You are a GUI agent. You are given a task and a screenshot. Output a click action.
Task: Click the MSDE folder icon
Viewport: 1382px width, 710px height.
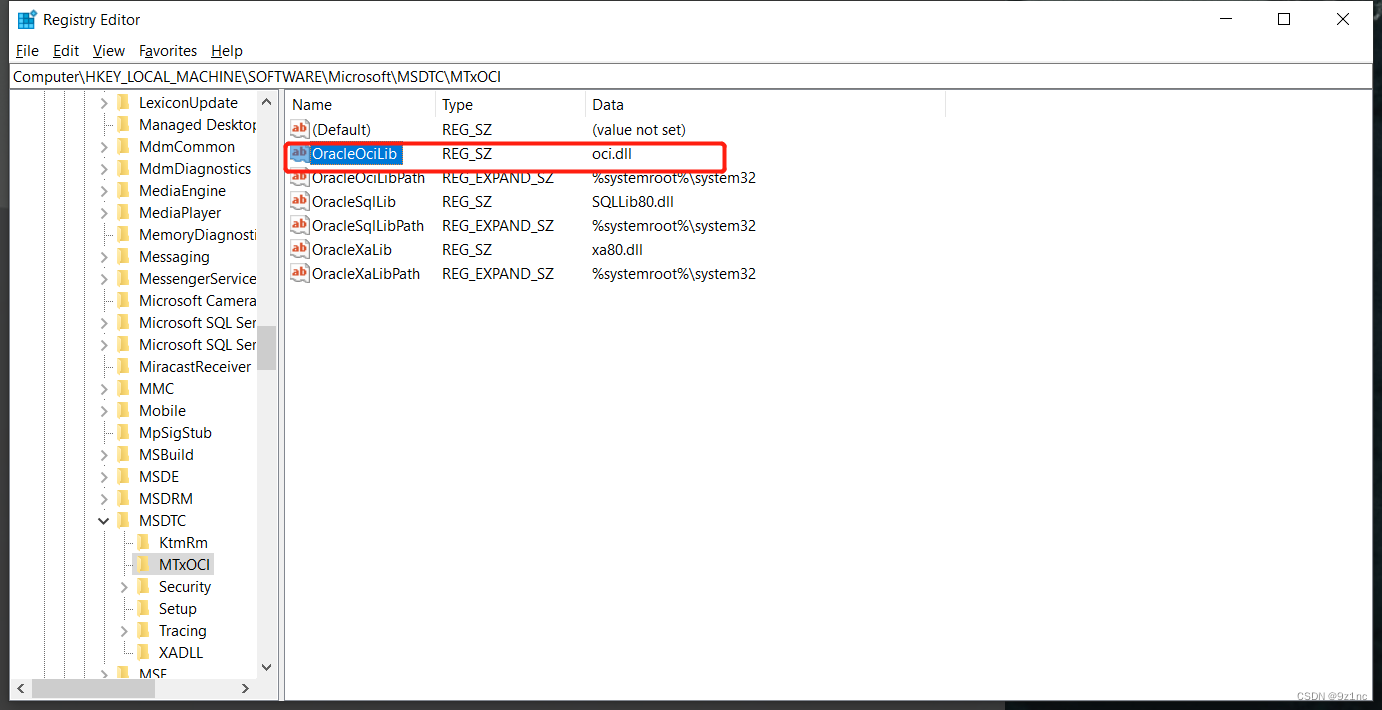124,477
